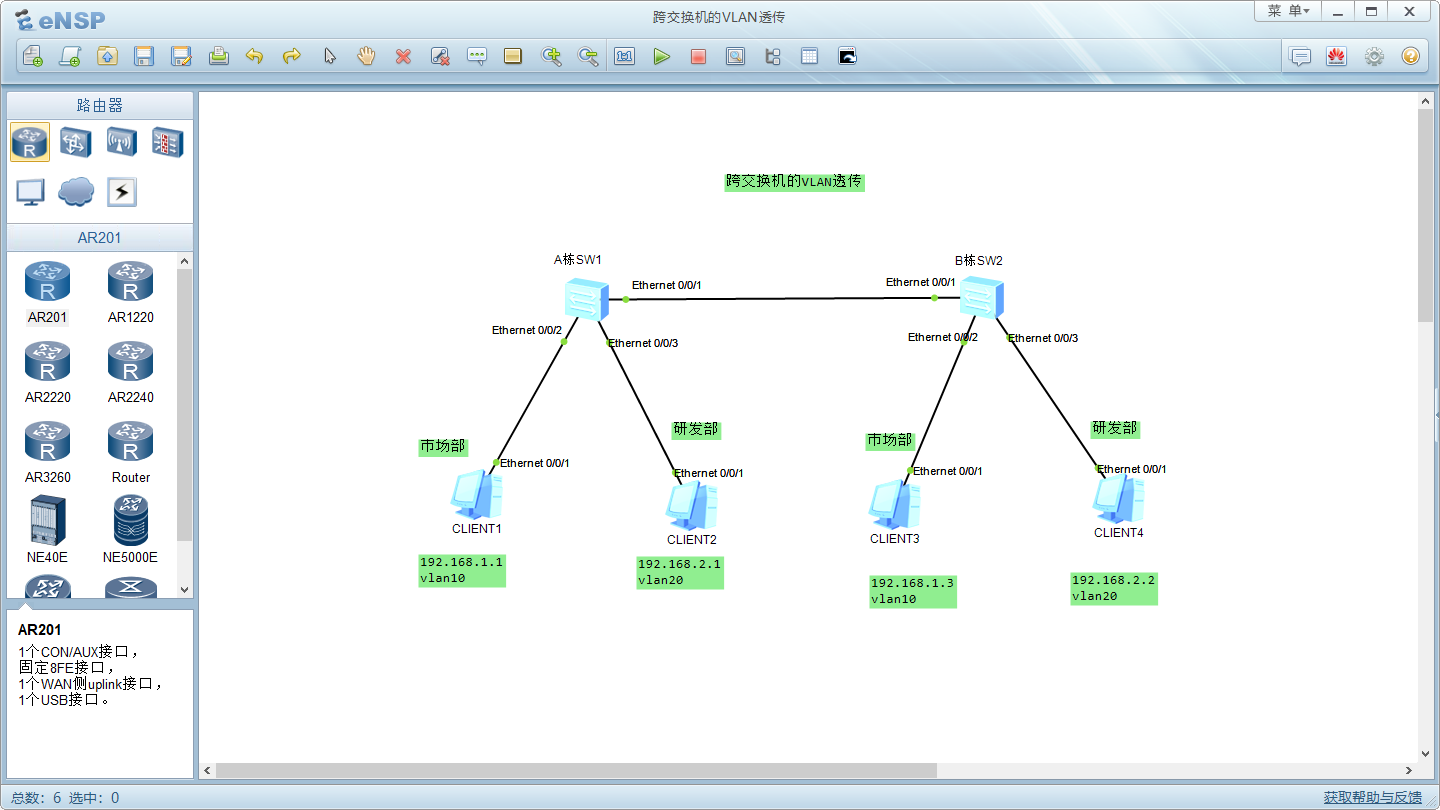Click the device list scroll-up arrow
Image resolution: width=1440 pixels, height=810 pixels.
(x=184, y=261)
